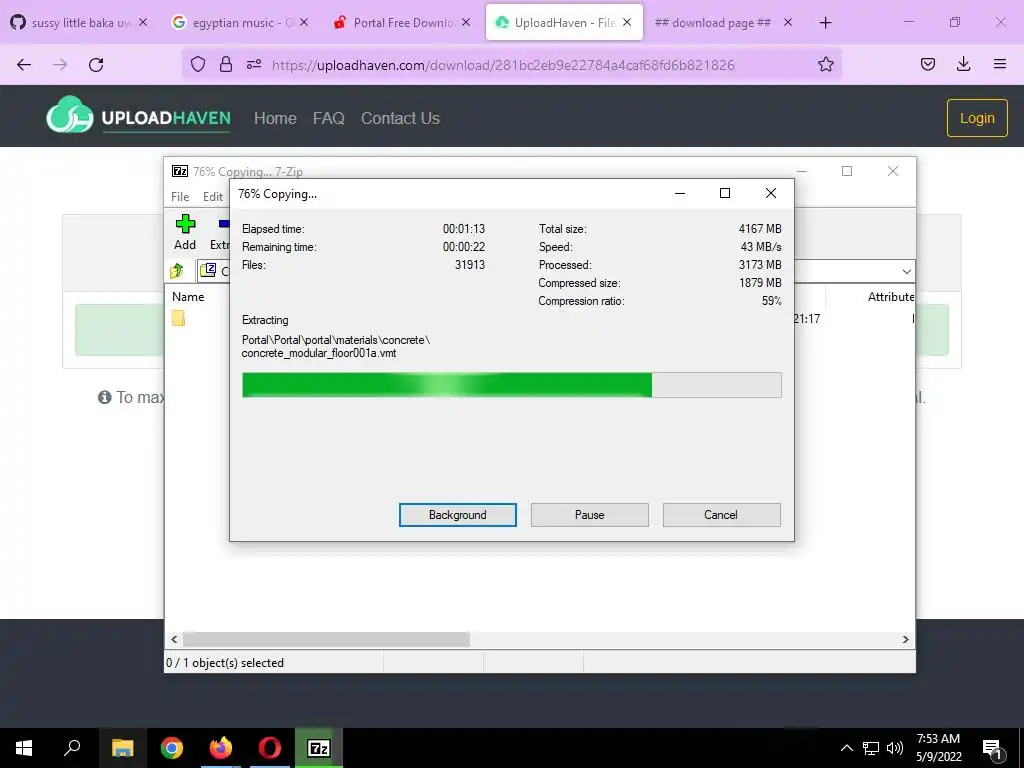Open Opera from the taskbar

coord(270,748)
